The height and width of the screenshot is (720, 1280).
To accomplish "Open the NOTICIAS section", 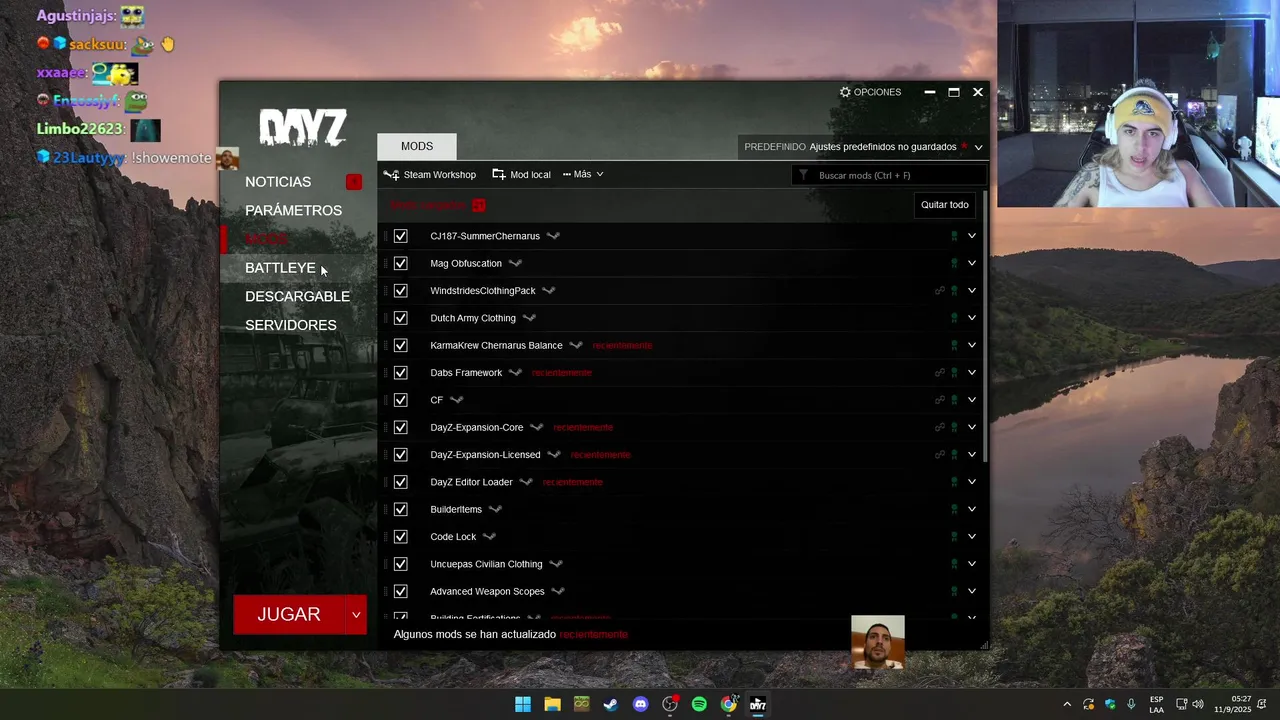I will [x=278, y=182].
